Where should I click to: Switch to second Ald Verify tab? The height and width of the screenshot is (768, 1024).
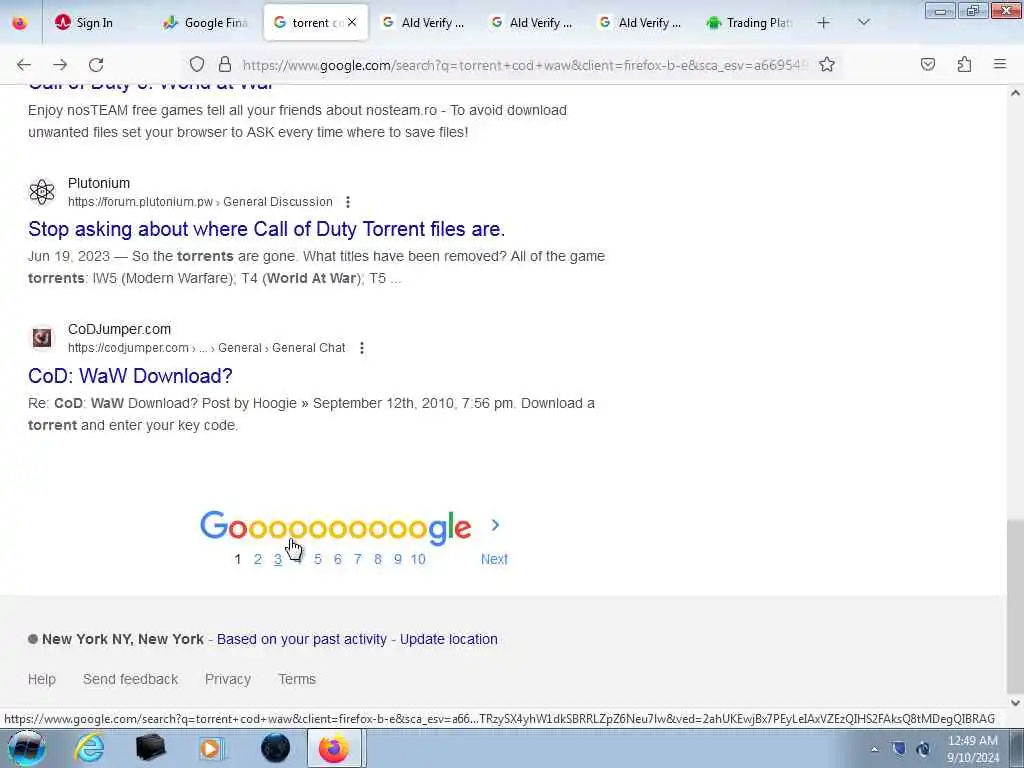pos(533,23)
